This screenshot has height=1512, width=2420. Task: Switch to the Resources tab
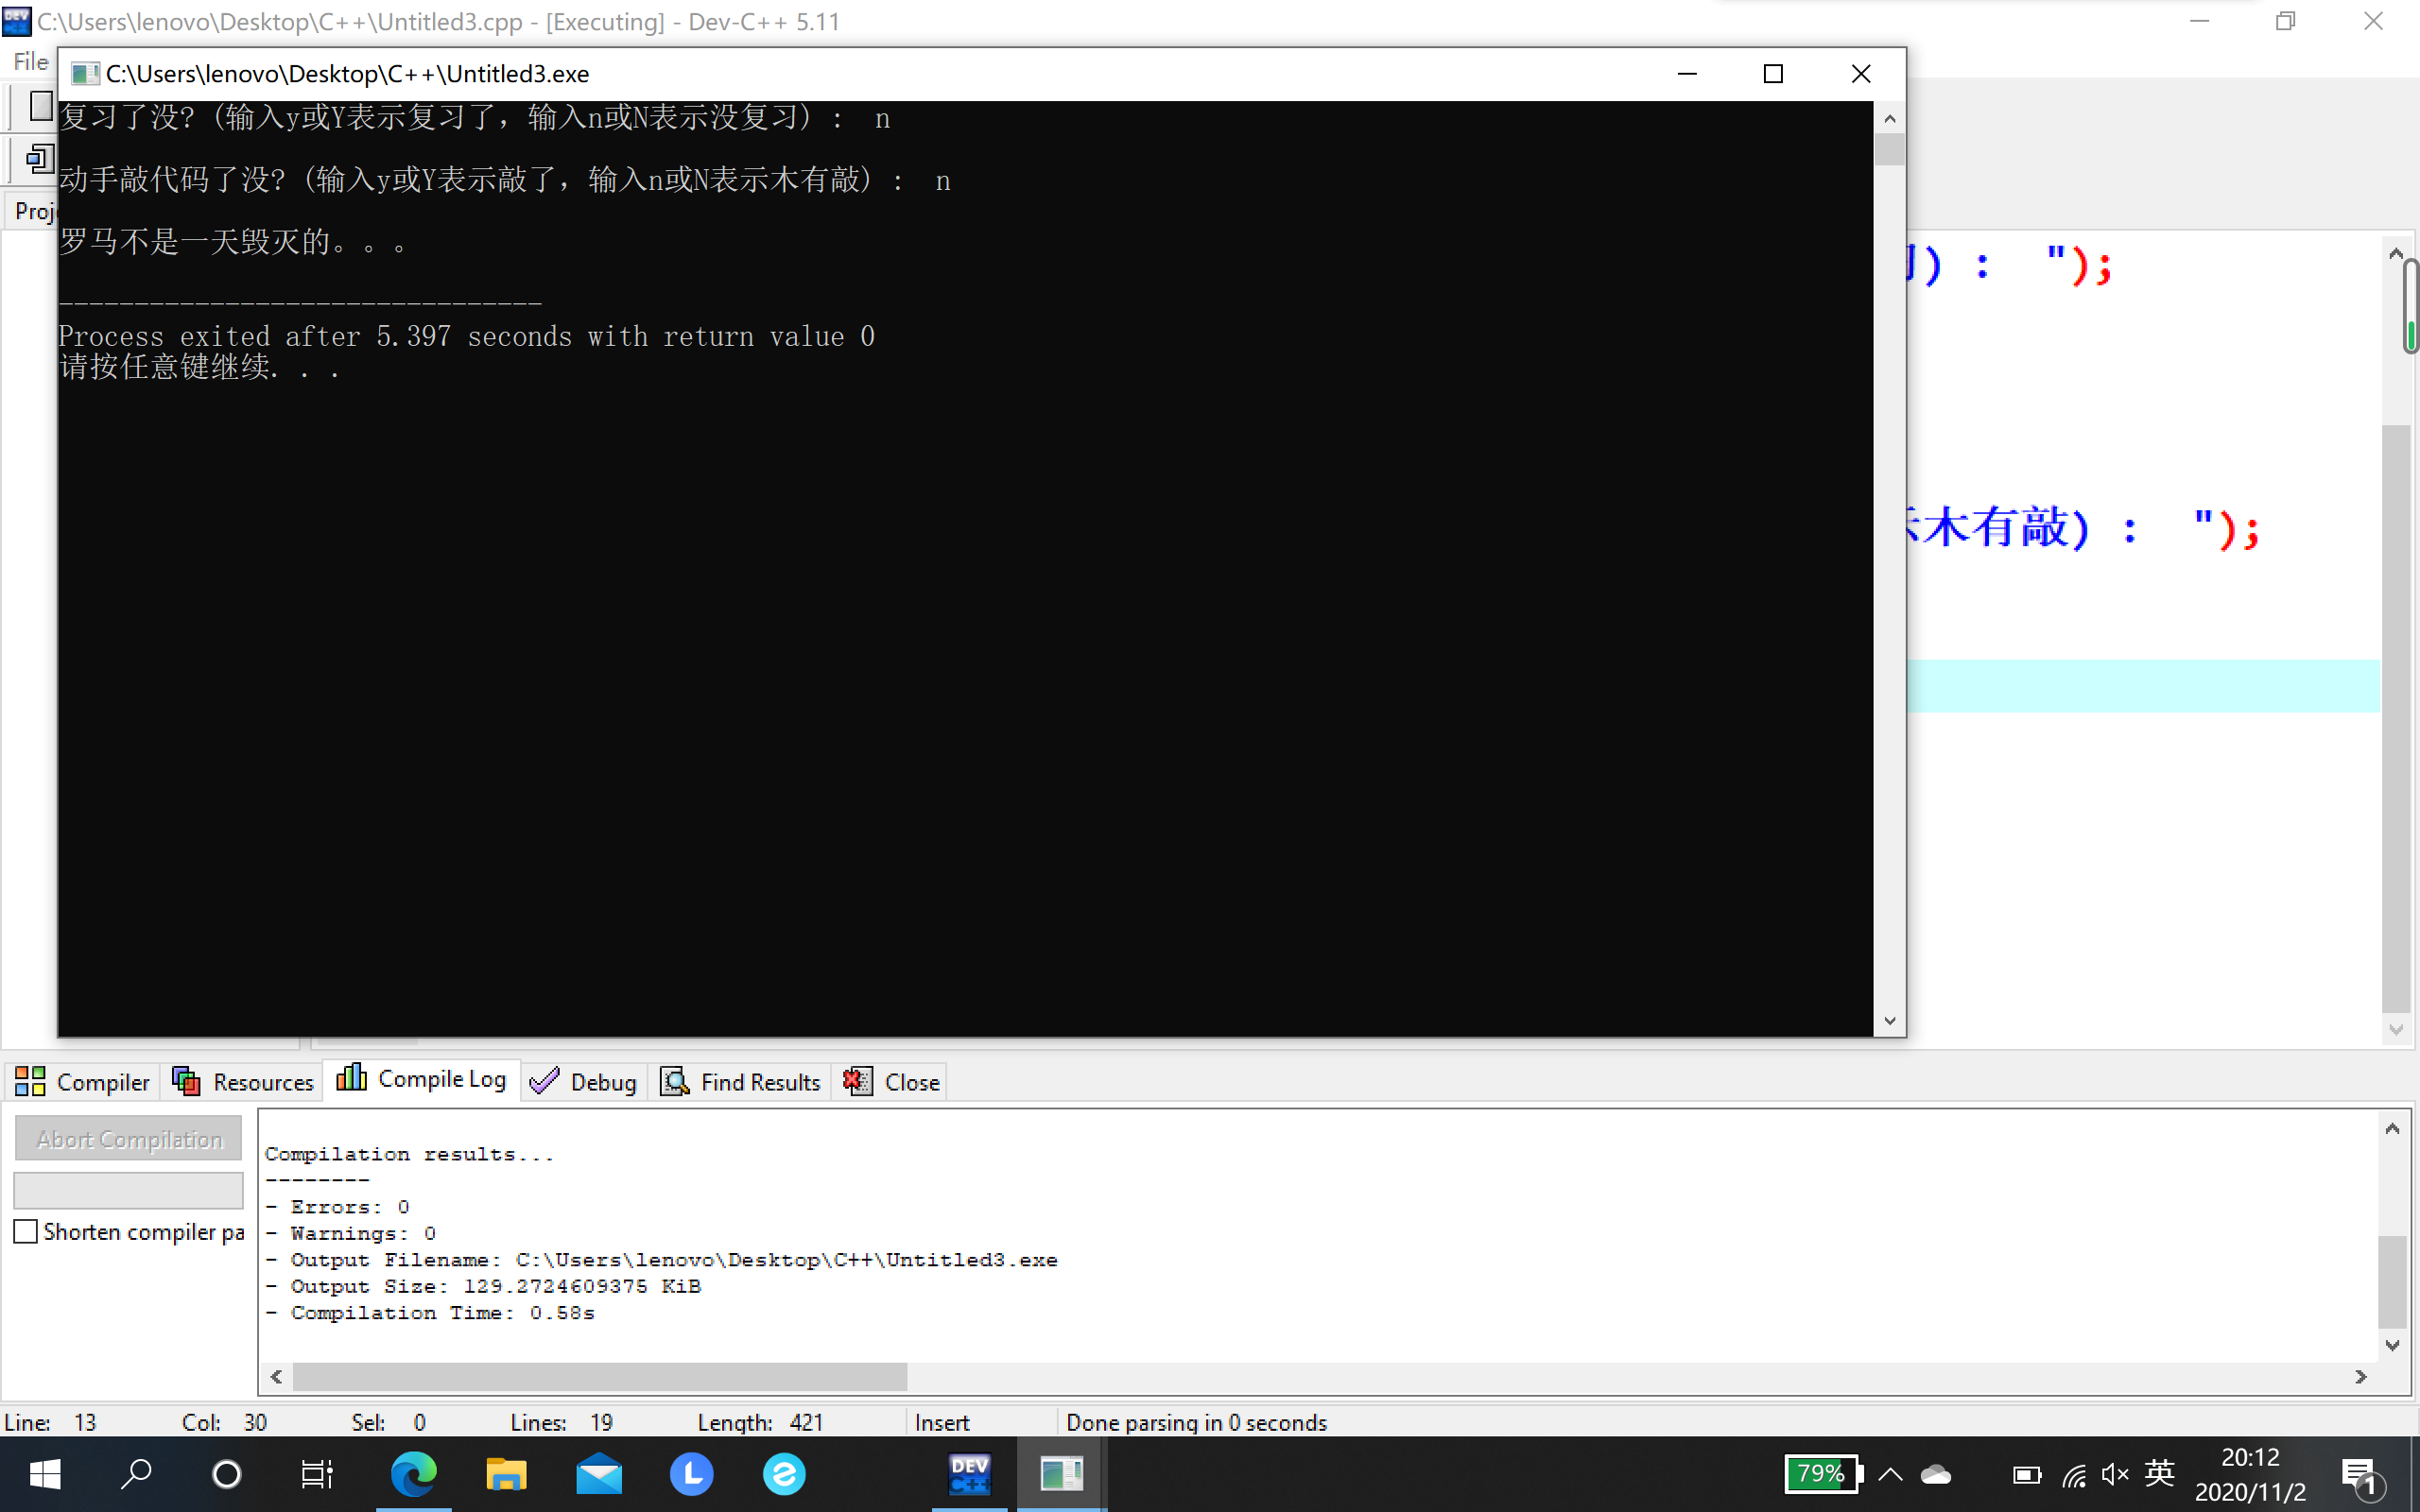pyautogui.click(x=242, y=1082)
